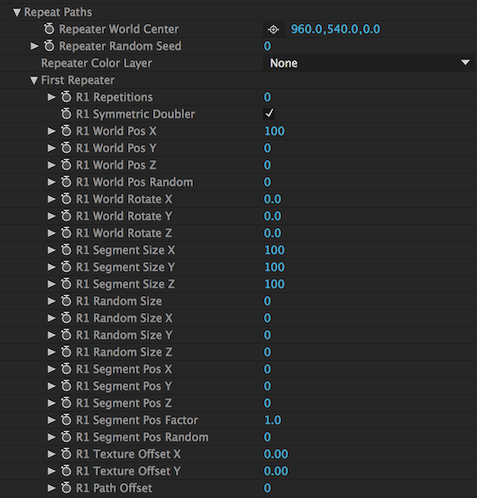477x498 pixels.
Task: Click the R1 Segment Size Z value 100
Action: coord(274,284)
